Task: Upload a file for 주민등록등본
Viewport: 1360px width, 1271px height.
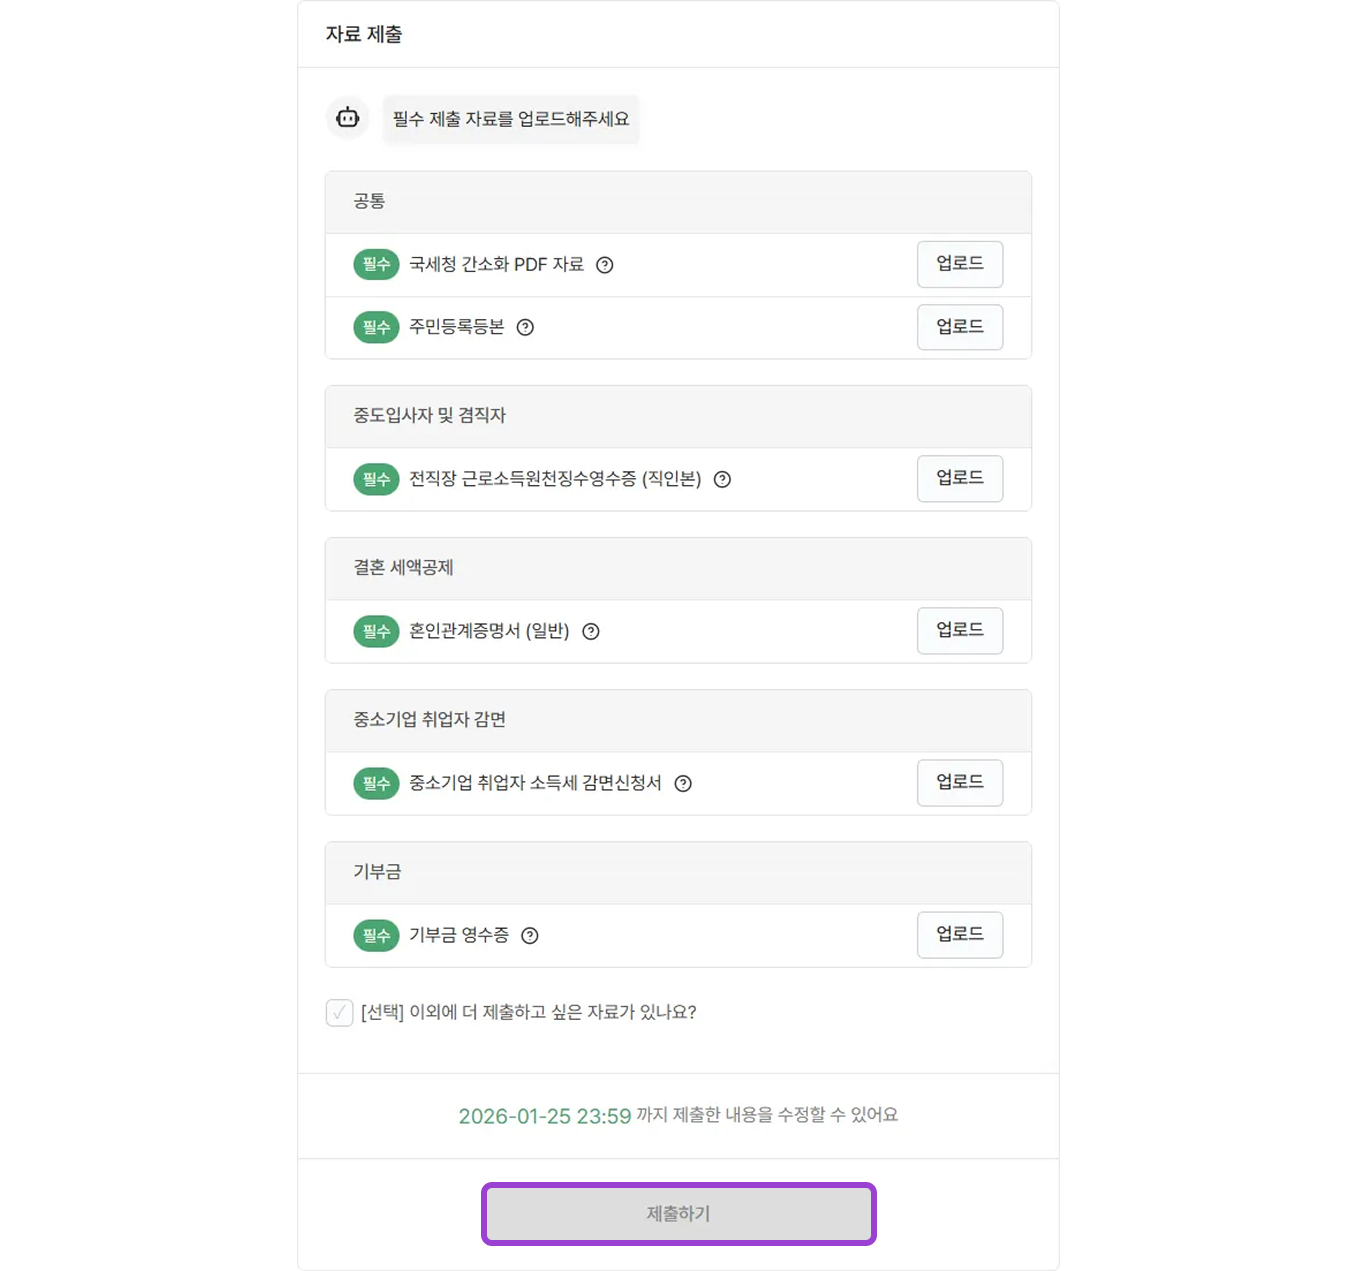Action: (x=959, y=327)
